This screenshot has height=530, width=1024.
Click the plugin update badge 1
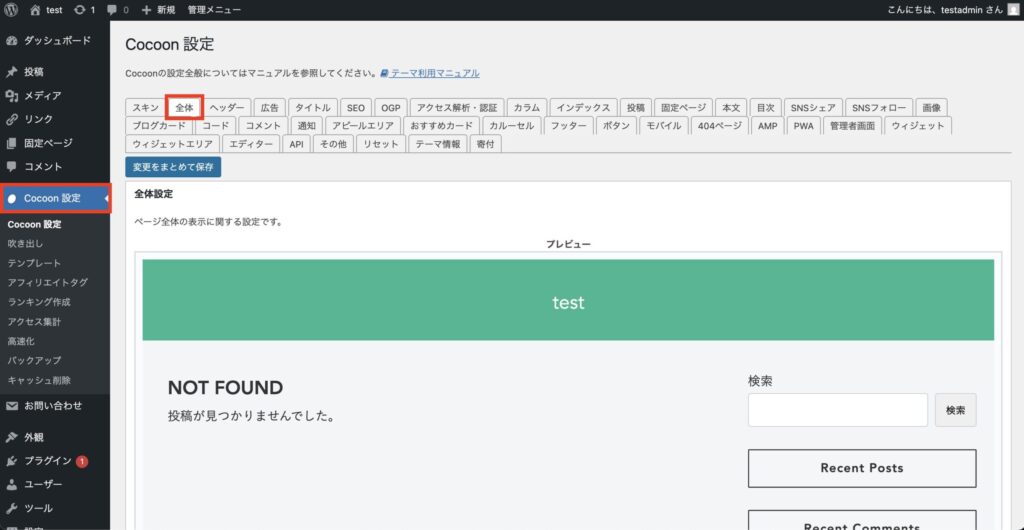point(82,461)
